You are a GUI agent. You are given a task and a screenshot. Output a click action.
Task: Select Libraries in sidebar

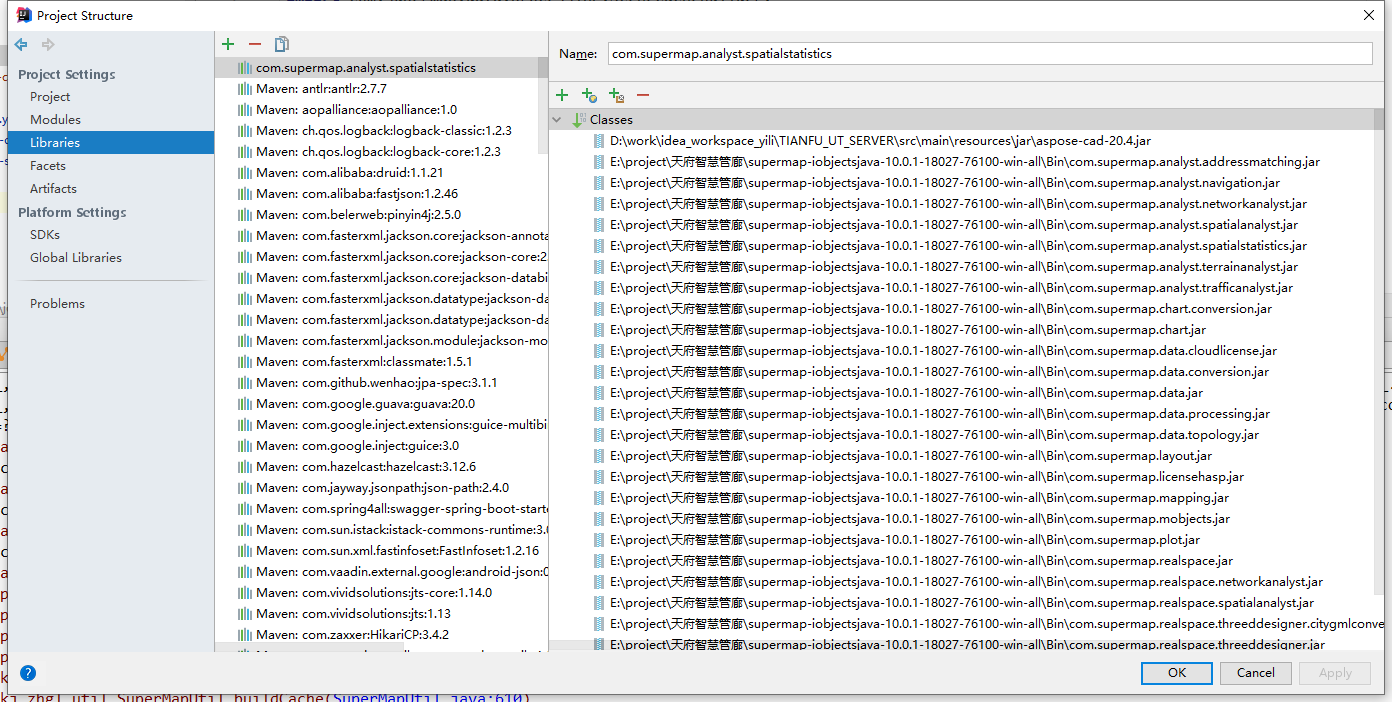111,143
